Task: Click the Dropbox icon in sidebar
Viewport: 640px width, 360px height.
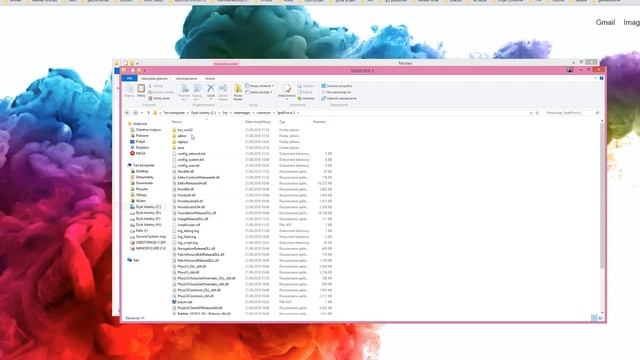Action: click(x=132, y=147)
